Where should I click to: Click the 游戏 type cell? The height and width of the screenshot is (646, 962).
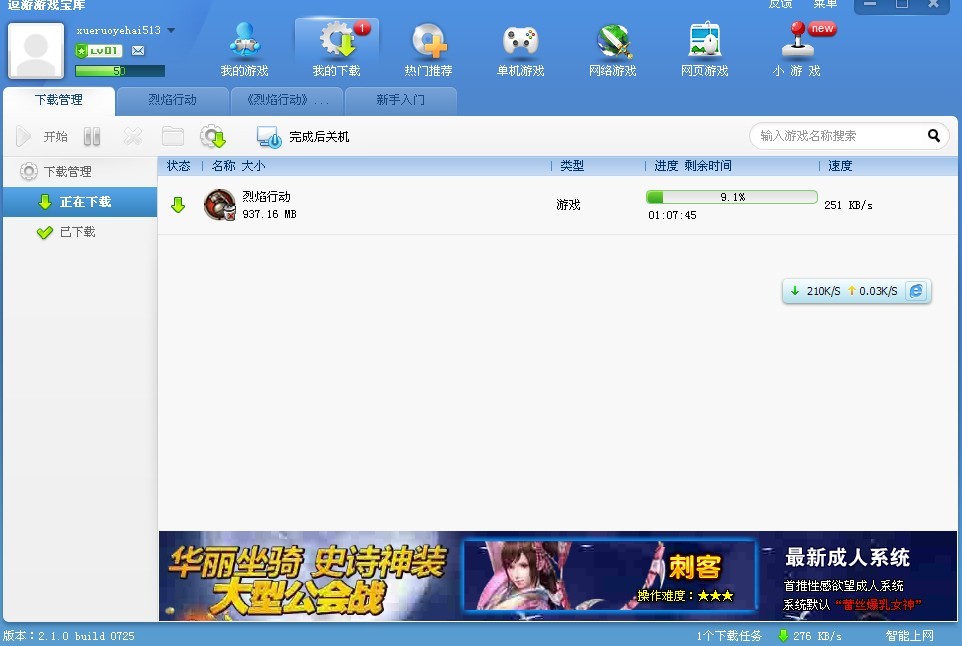pos(568,205)
